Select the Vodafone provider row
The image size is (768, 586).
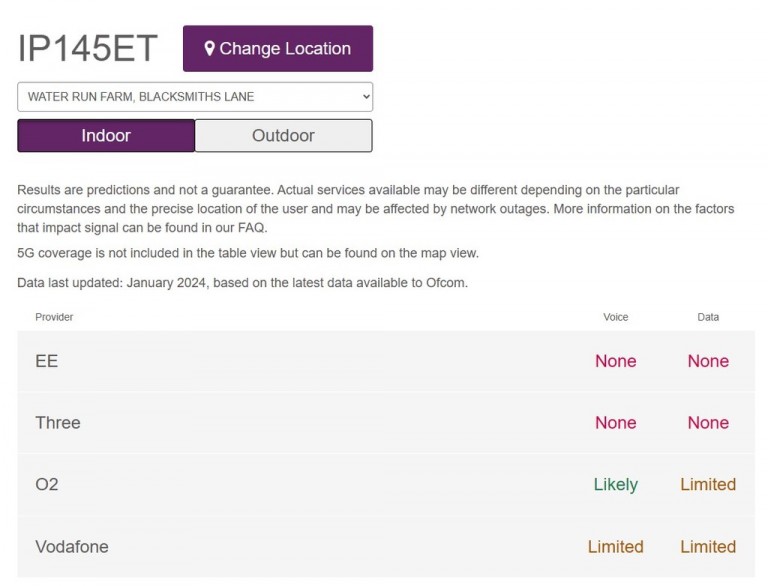click(x=386, y=546)
